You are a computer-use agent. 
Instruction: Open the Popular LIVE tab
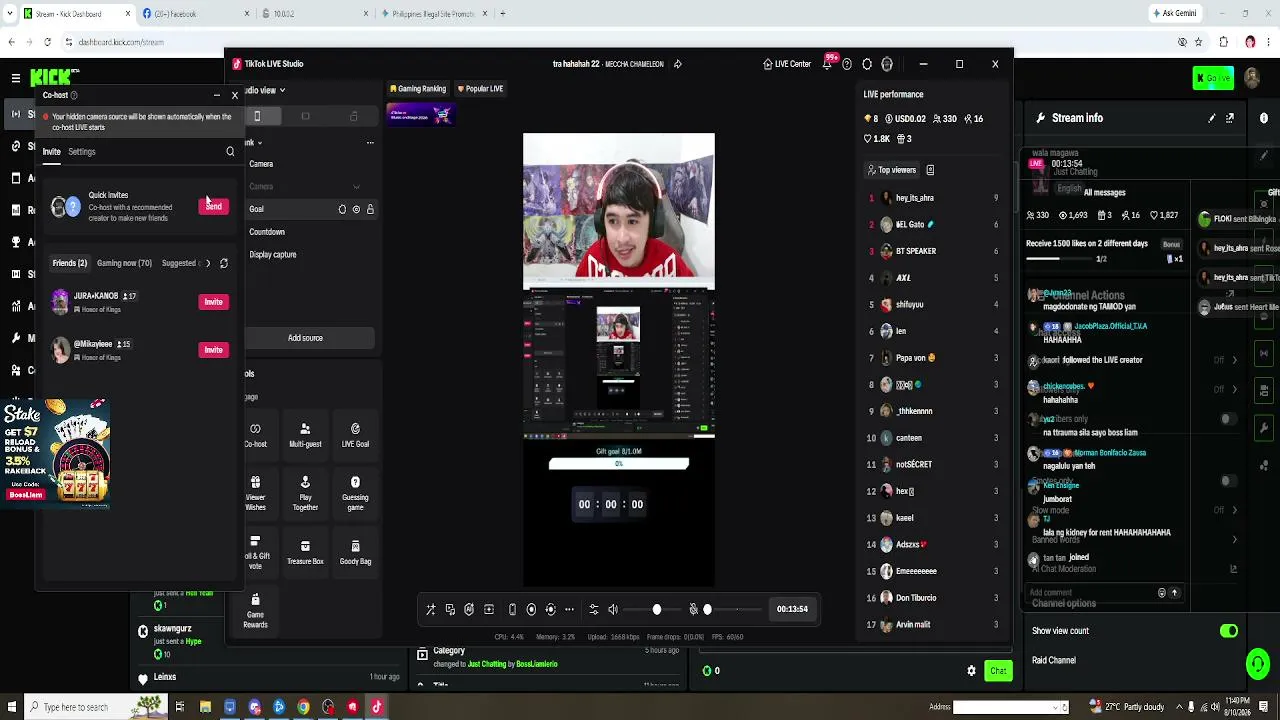[x=481, y=89]
